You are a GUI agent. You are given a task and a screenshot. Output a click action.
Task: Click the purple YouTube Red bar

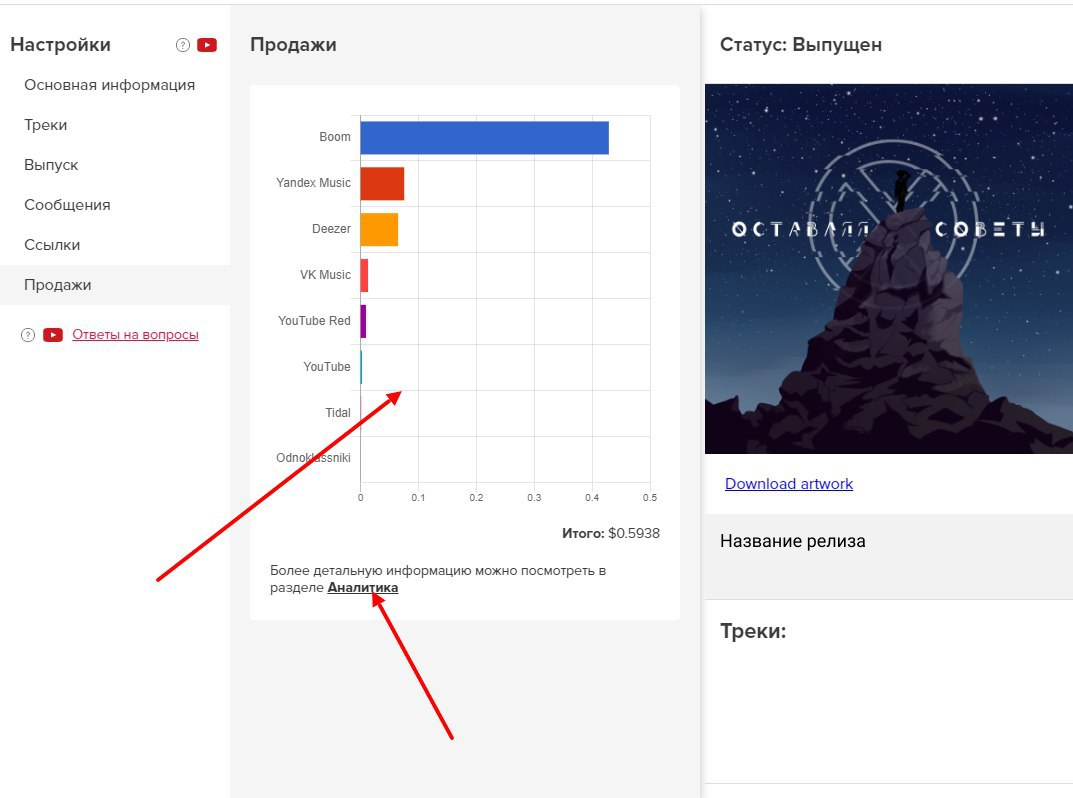363,321
